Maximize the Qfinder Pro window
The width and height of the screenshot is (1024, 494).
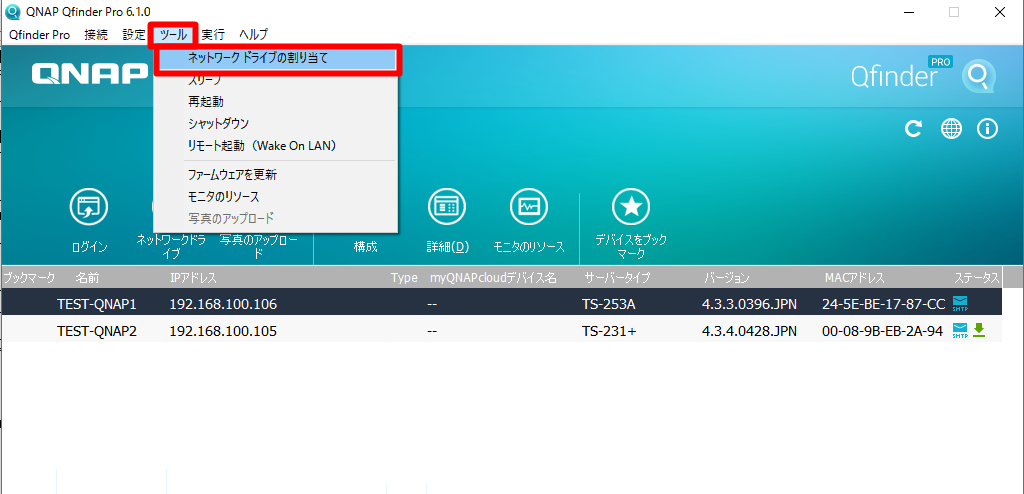(x=954, y=12)
